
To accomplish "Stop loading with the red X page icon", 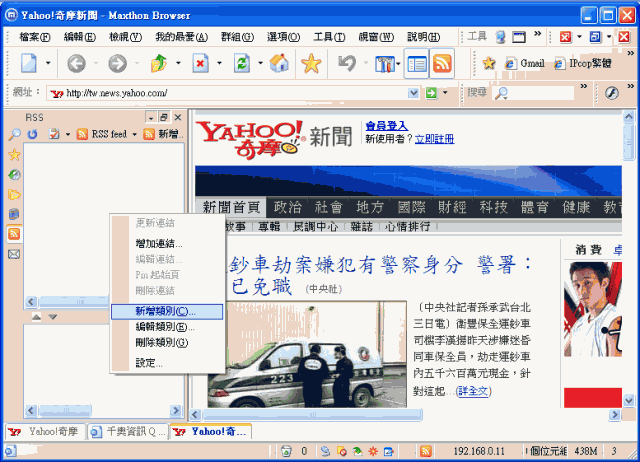I will coord(200,64).
